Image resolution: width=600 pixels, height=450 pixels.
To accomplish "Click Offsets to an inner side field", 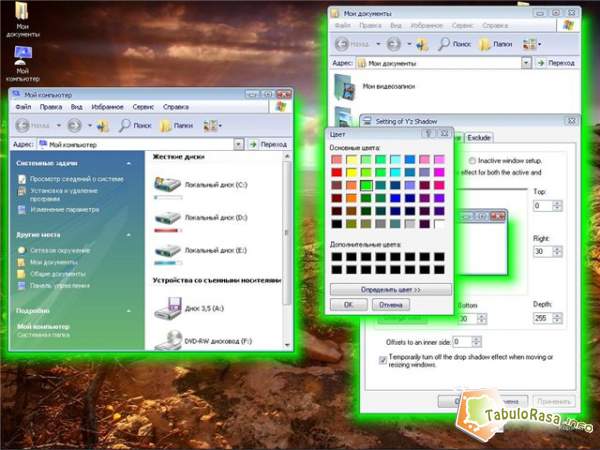I will point(462,341).
